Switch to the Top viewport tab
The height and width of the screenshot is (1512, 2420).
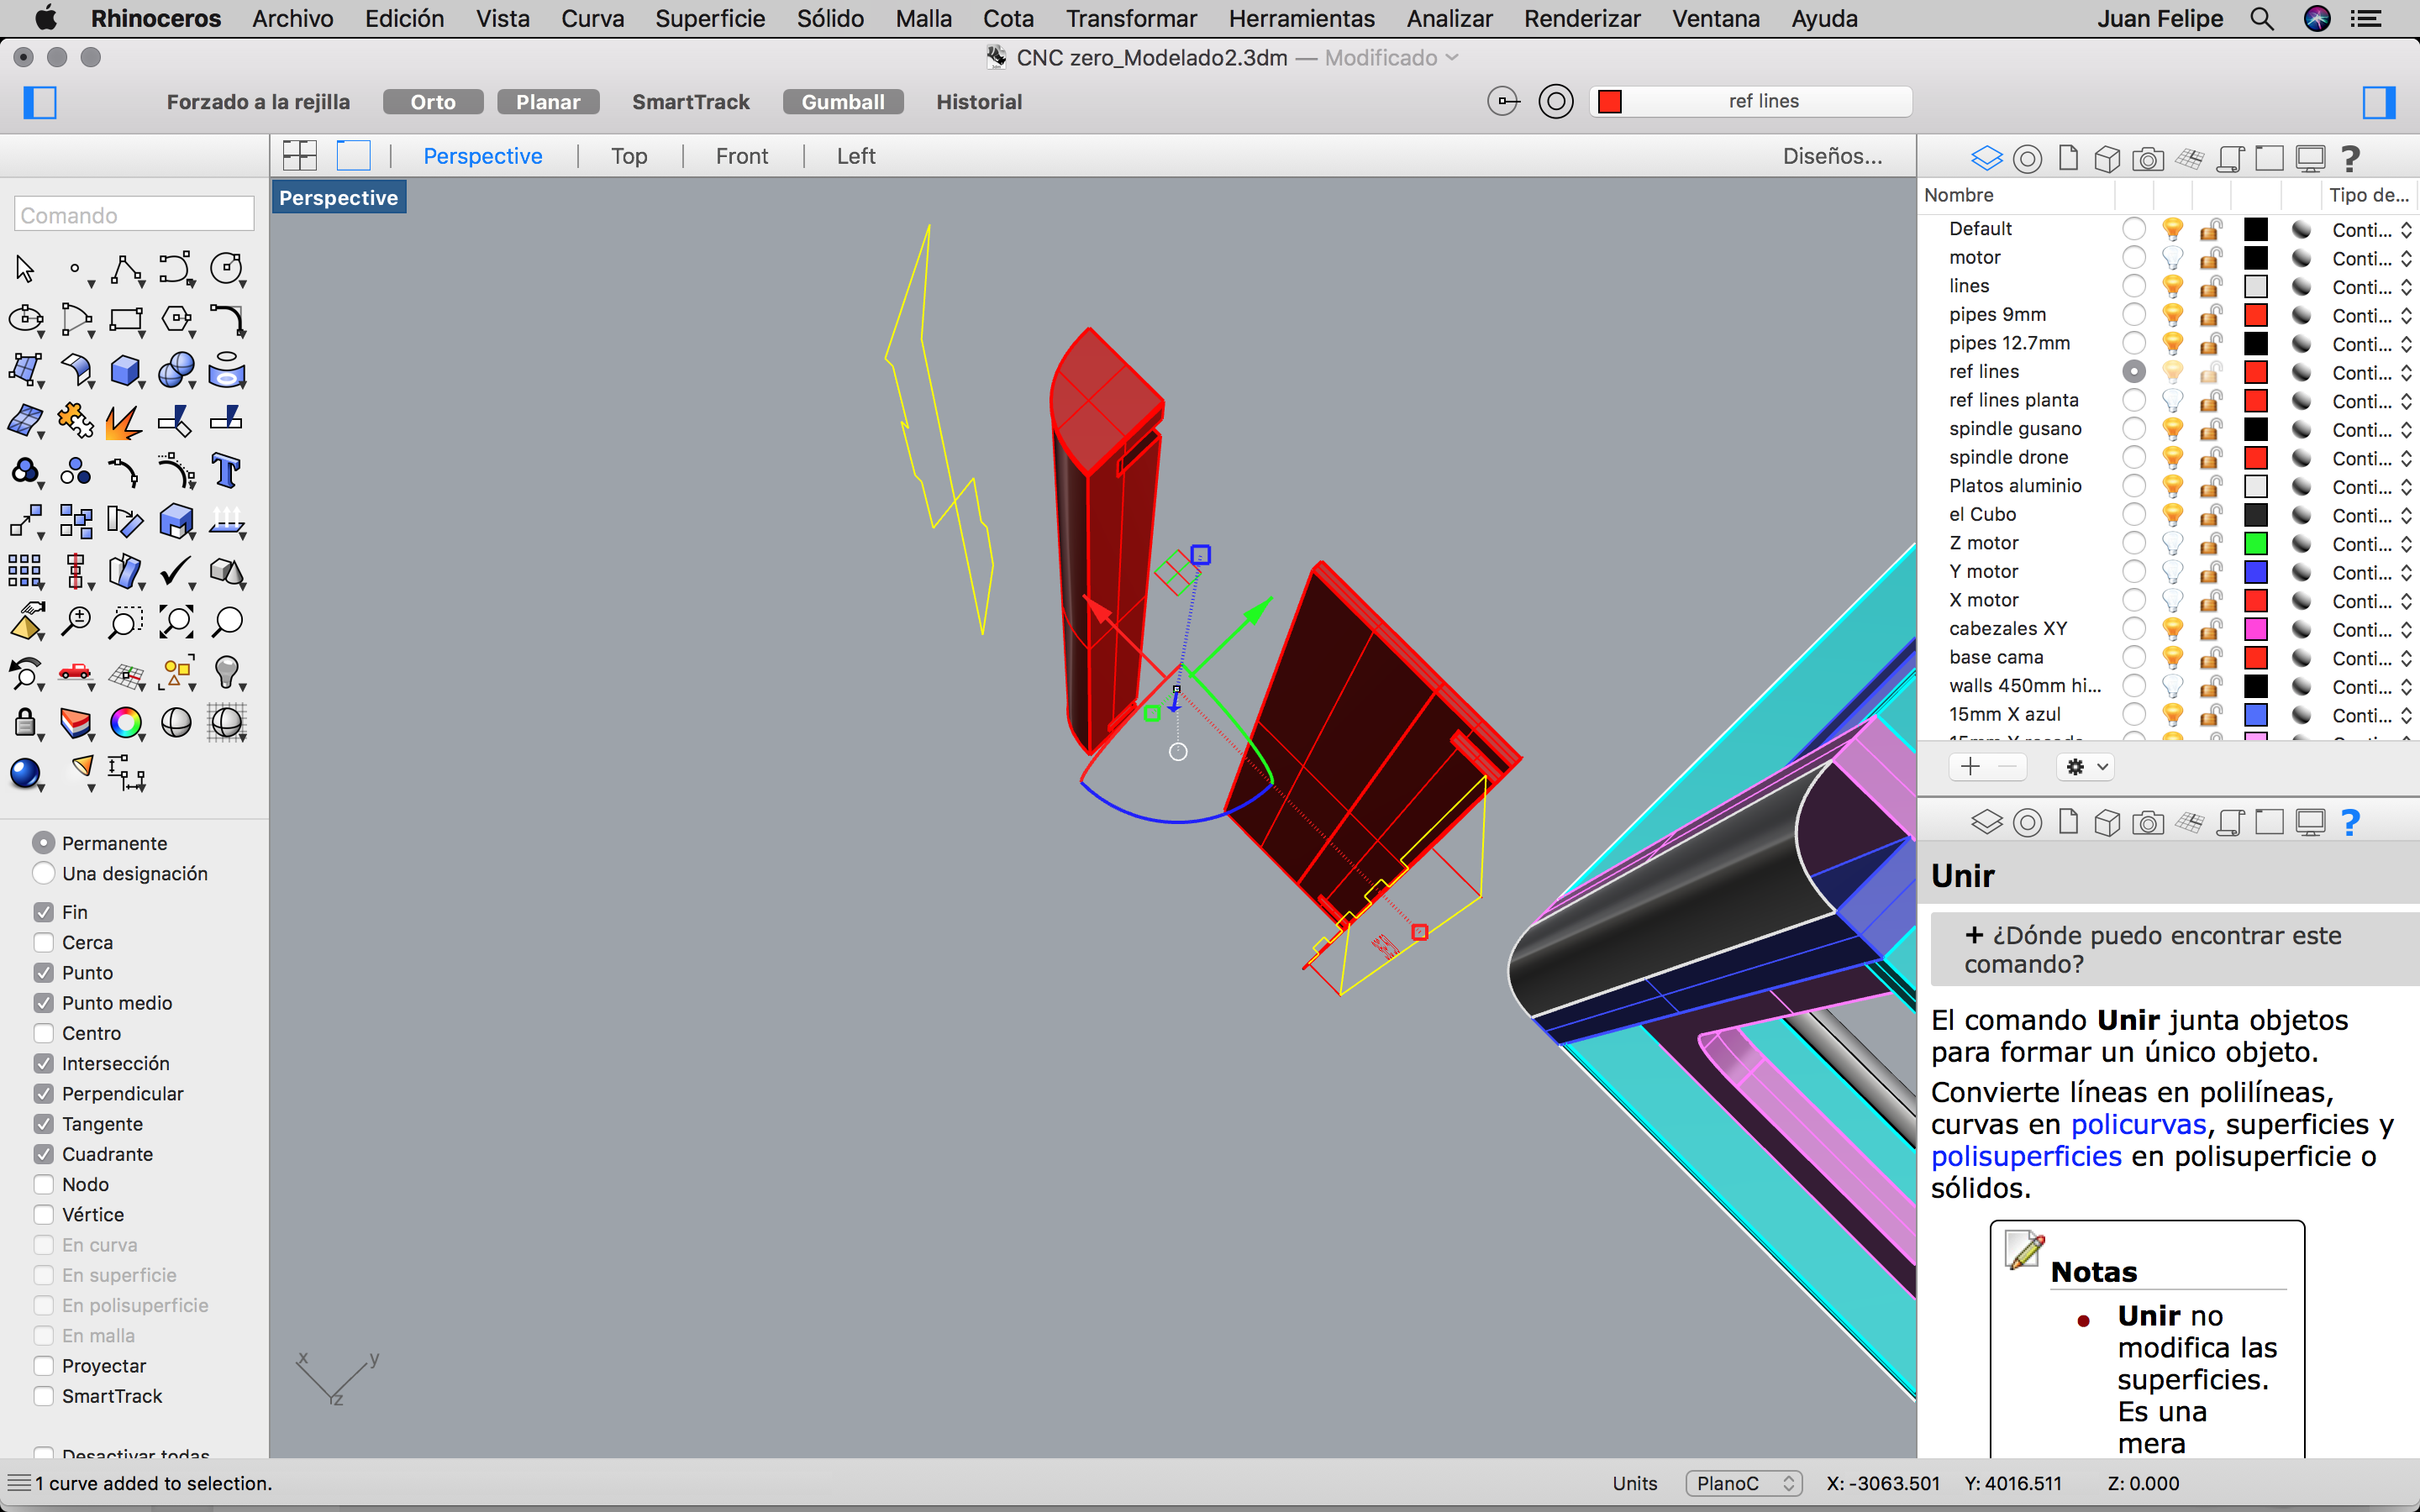click(x=629, y=156)
